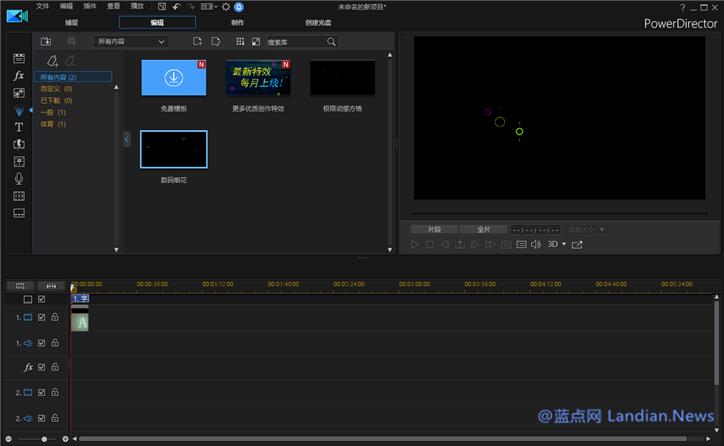Collapse the category panel with left arrow
Image resolution: width=724 pixels, height=446 pixels.
(126, 139)
